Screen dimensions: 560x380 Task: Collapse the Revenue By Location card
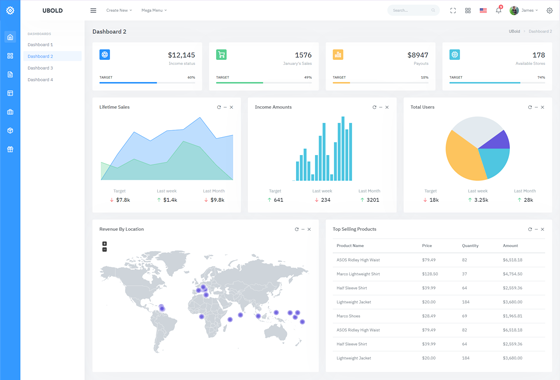pyautogui.click(x=303, y=229)
